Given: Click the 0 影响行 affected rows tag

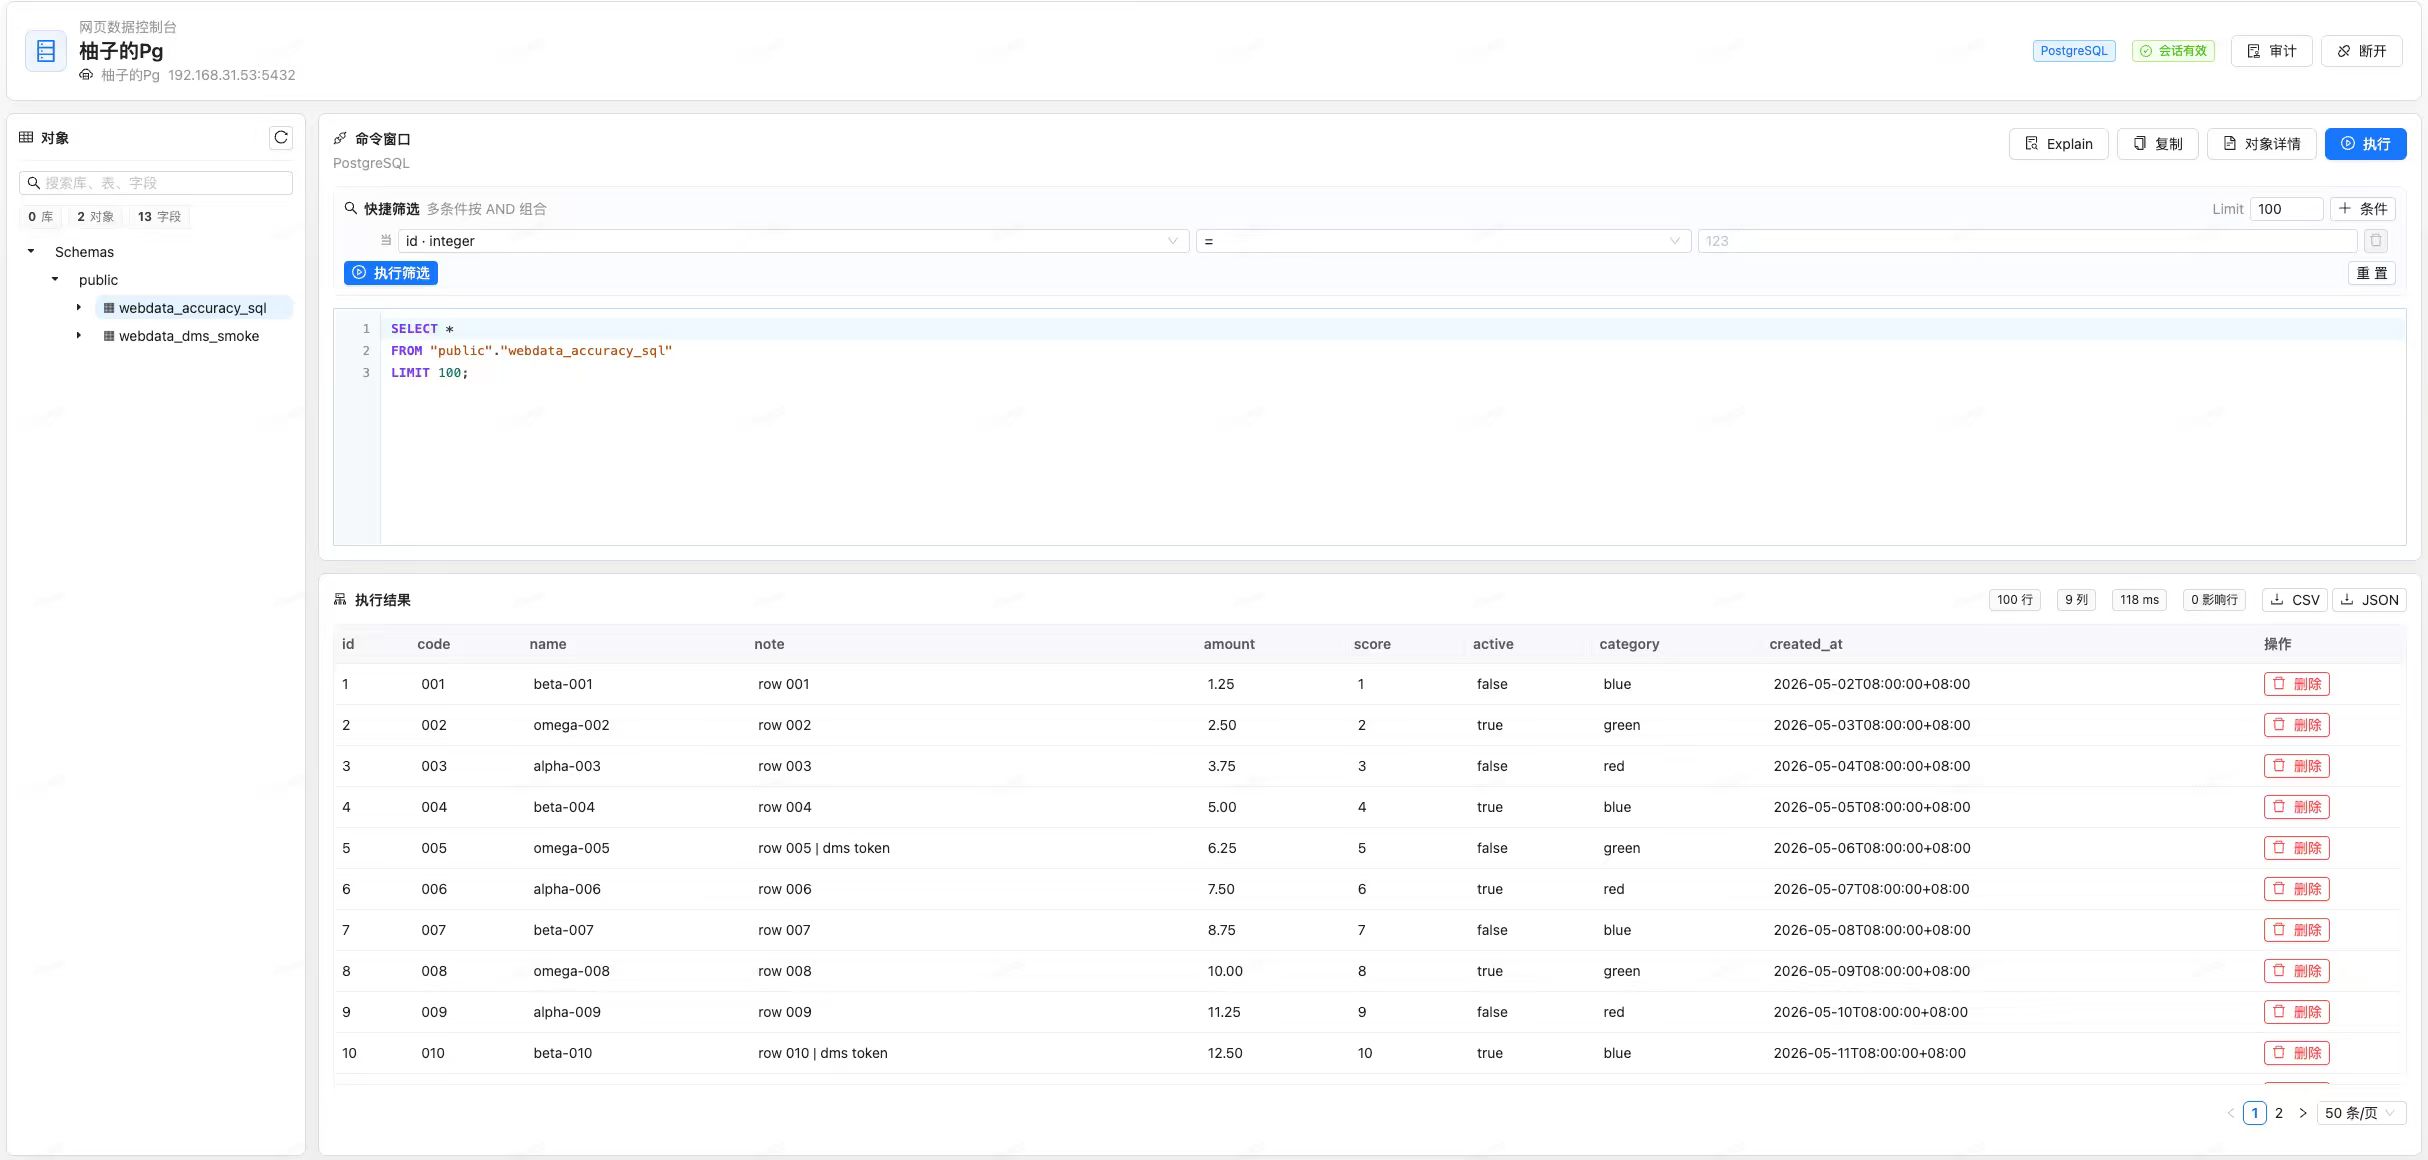Looking at the screenshot, I should point(2214,600).
